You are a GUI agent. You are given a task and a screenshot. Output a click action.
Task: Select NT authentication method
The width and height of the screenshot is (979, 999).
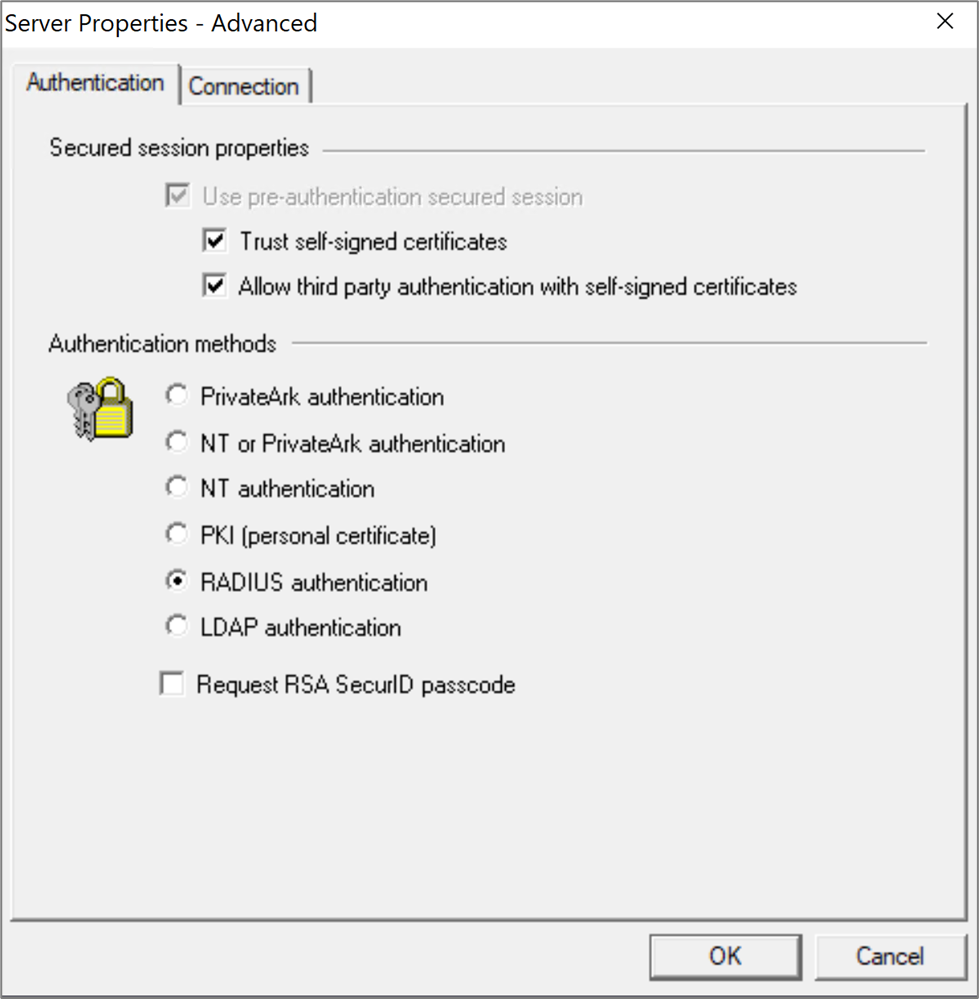pos(177,488)
